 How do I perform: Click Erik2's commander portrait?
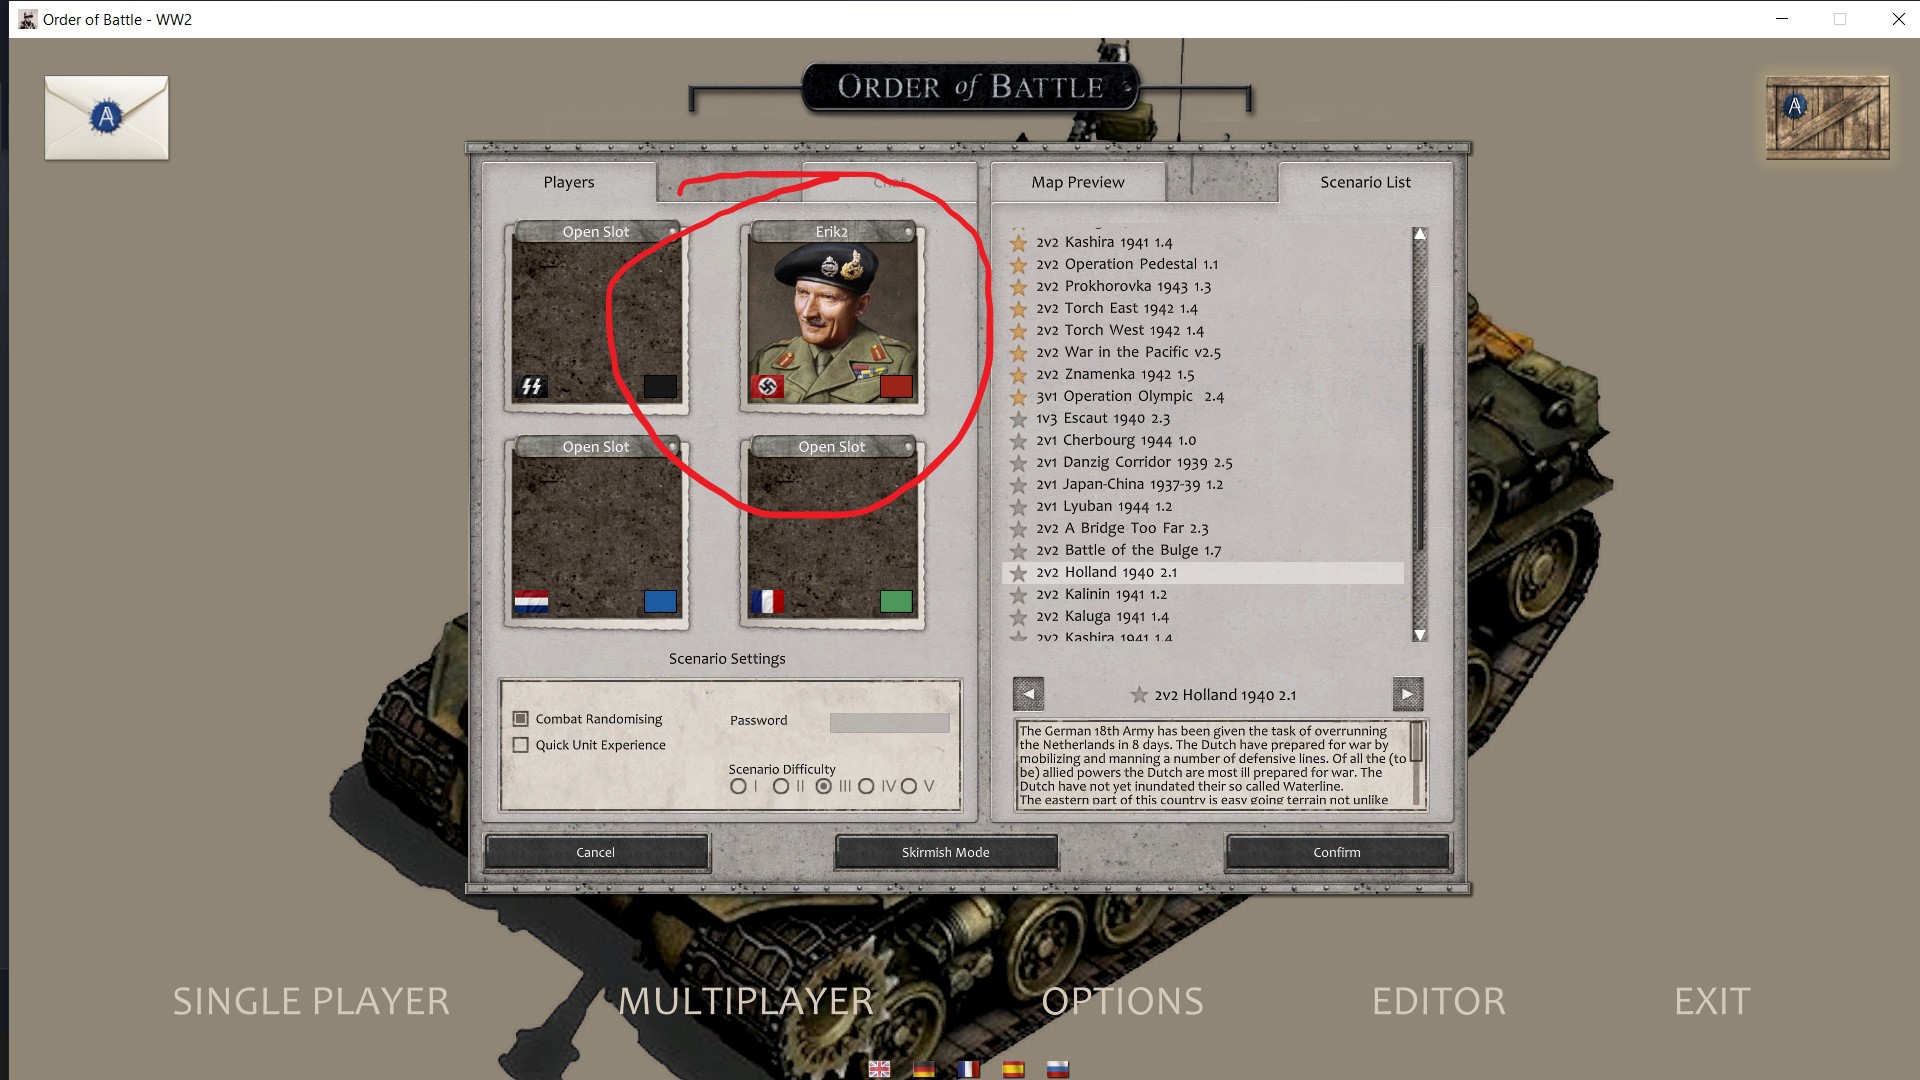click(x=832, y=322)
